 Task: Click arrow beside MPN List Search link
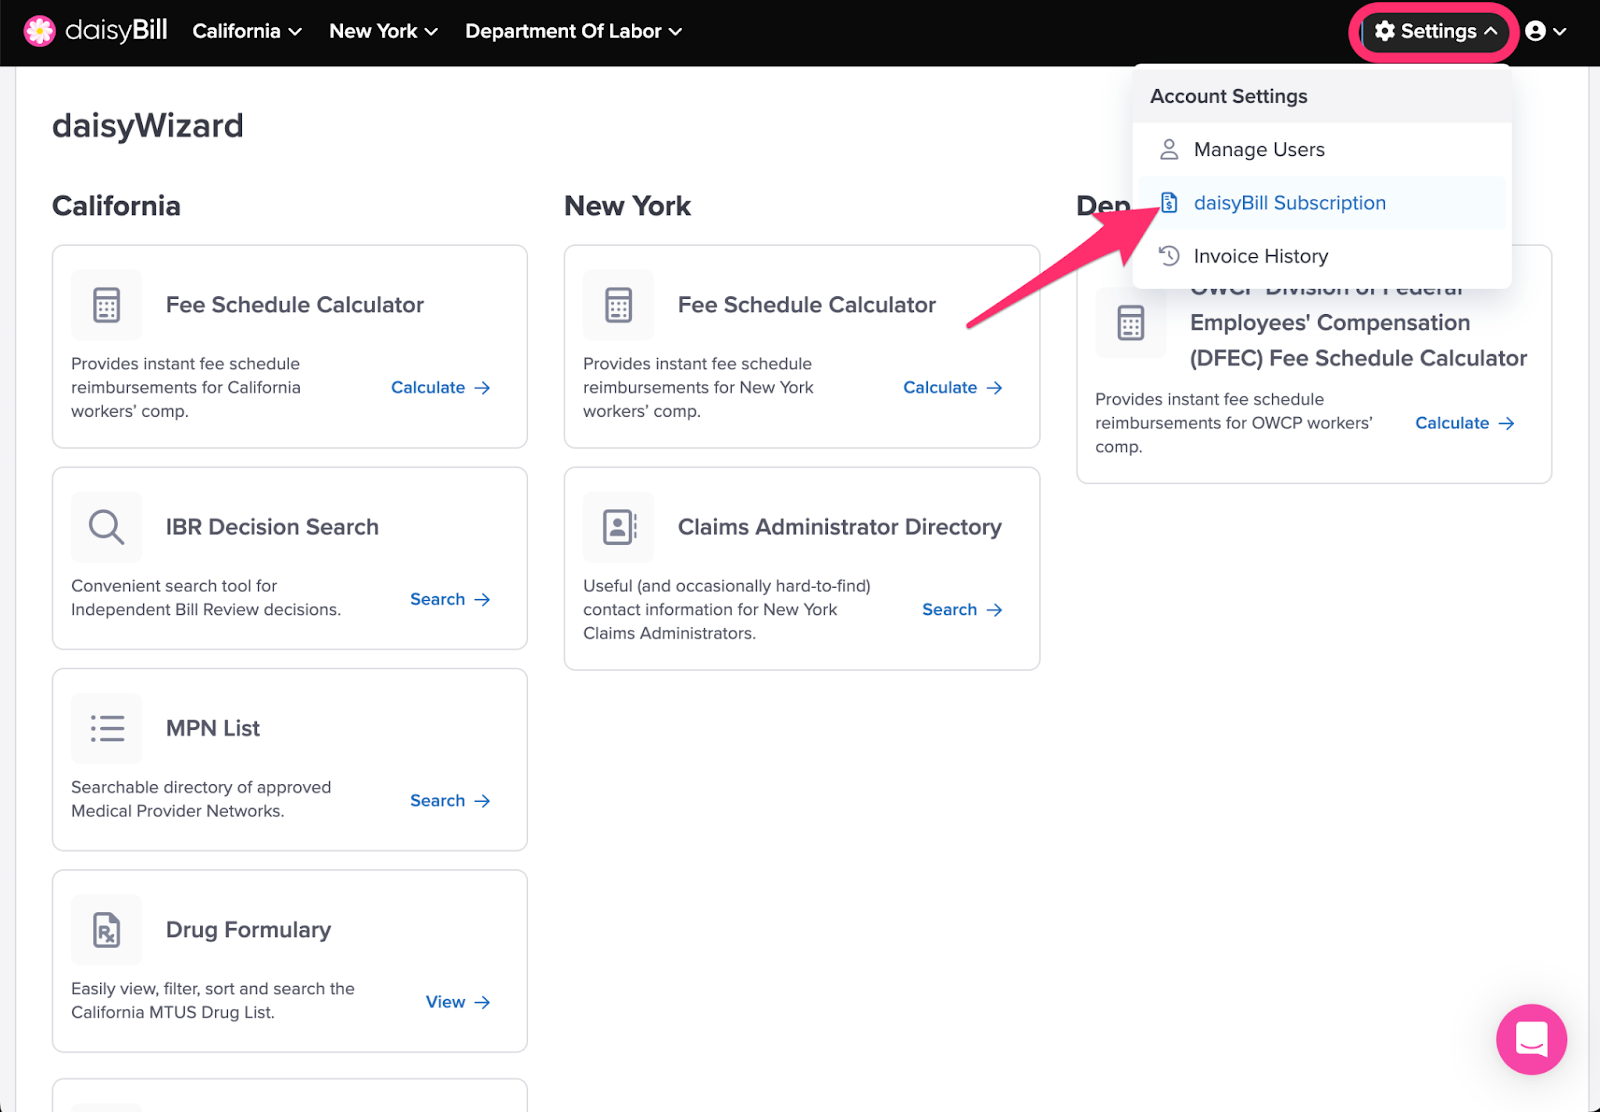pyautogui.click(x=482, y=801)
